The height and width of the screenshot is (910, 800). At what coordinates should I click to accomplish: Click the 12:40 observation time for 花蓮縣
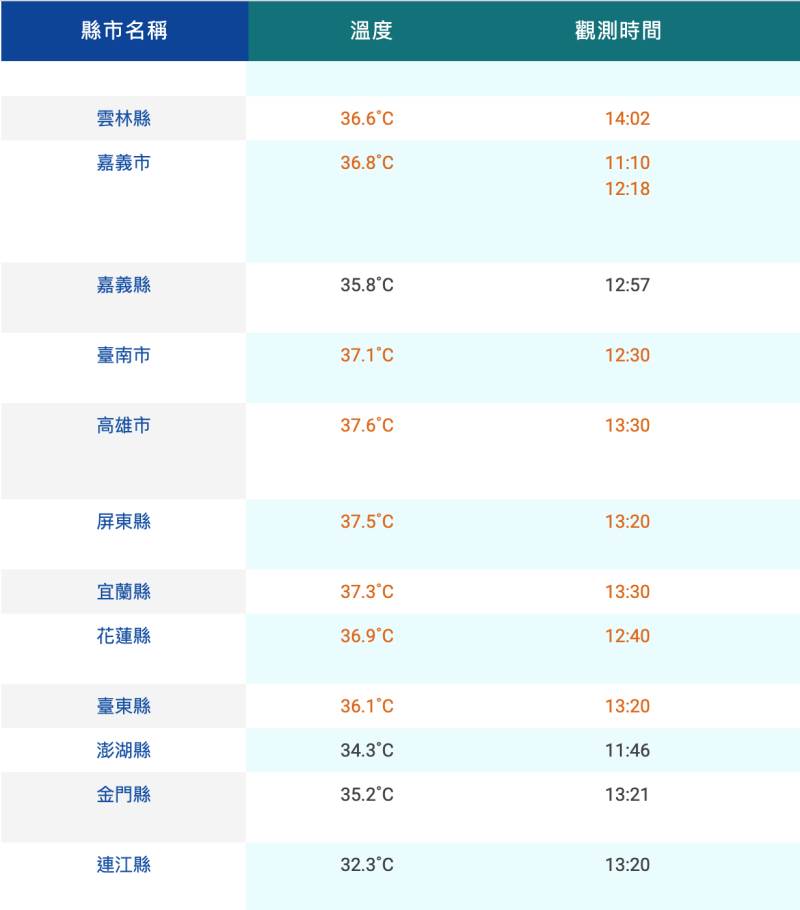coord(628,635)
